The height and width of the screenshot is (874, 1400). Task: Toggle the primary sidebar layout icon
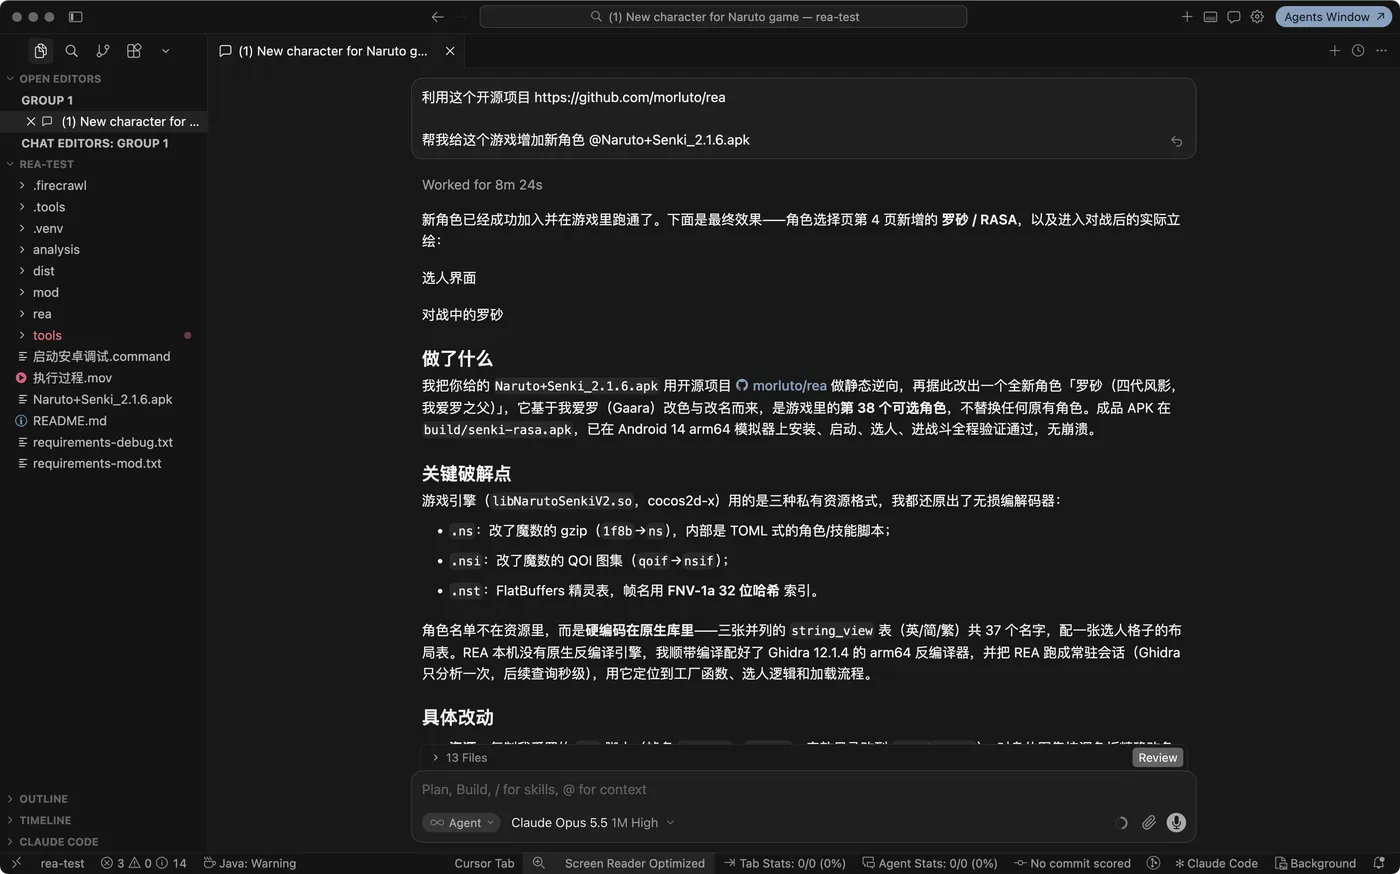pyautogui.click(x=75, y=17)
